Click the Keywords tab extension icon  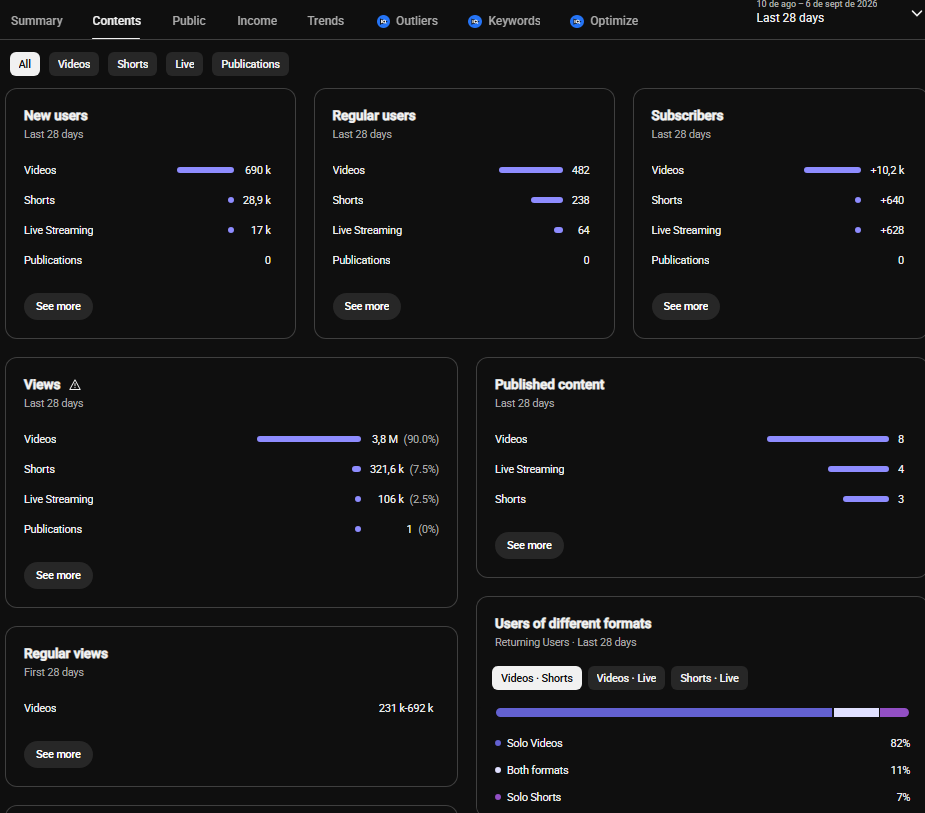click(475, 22)
